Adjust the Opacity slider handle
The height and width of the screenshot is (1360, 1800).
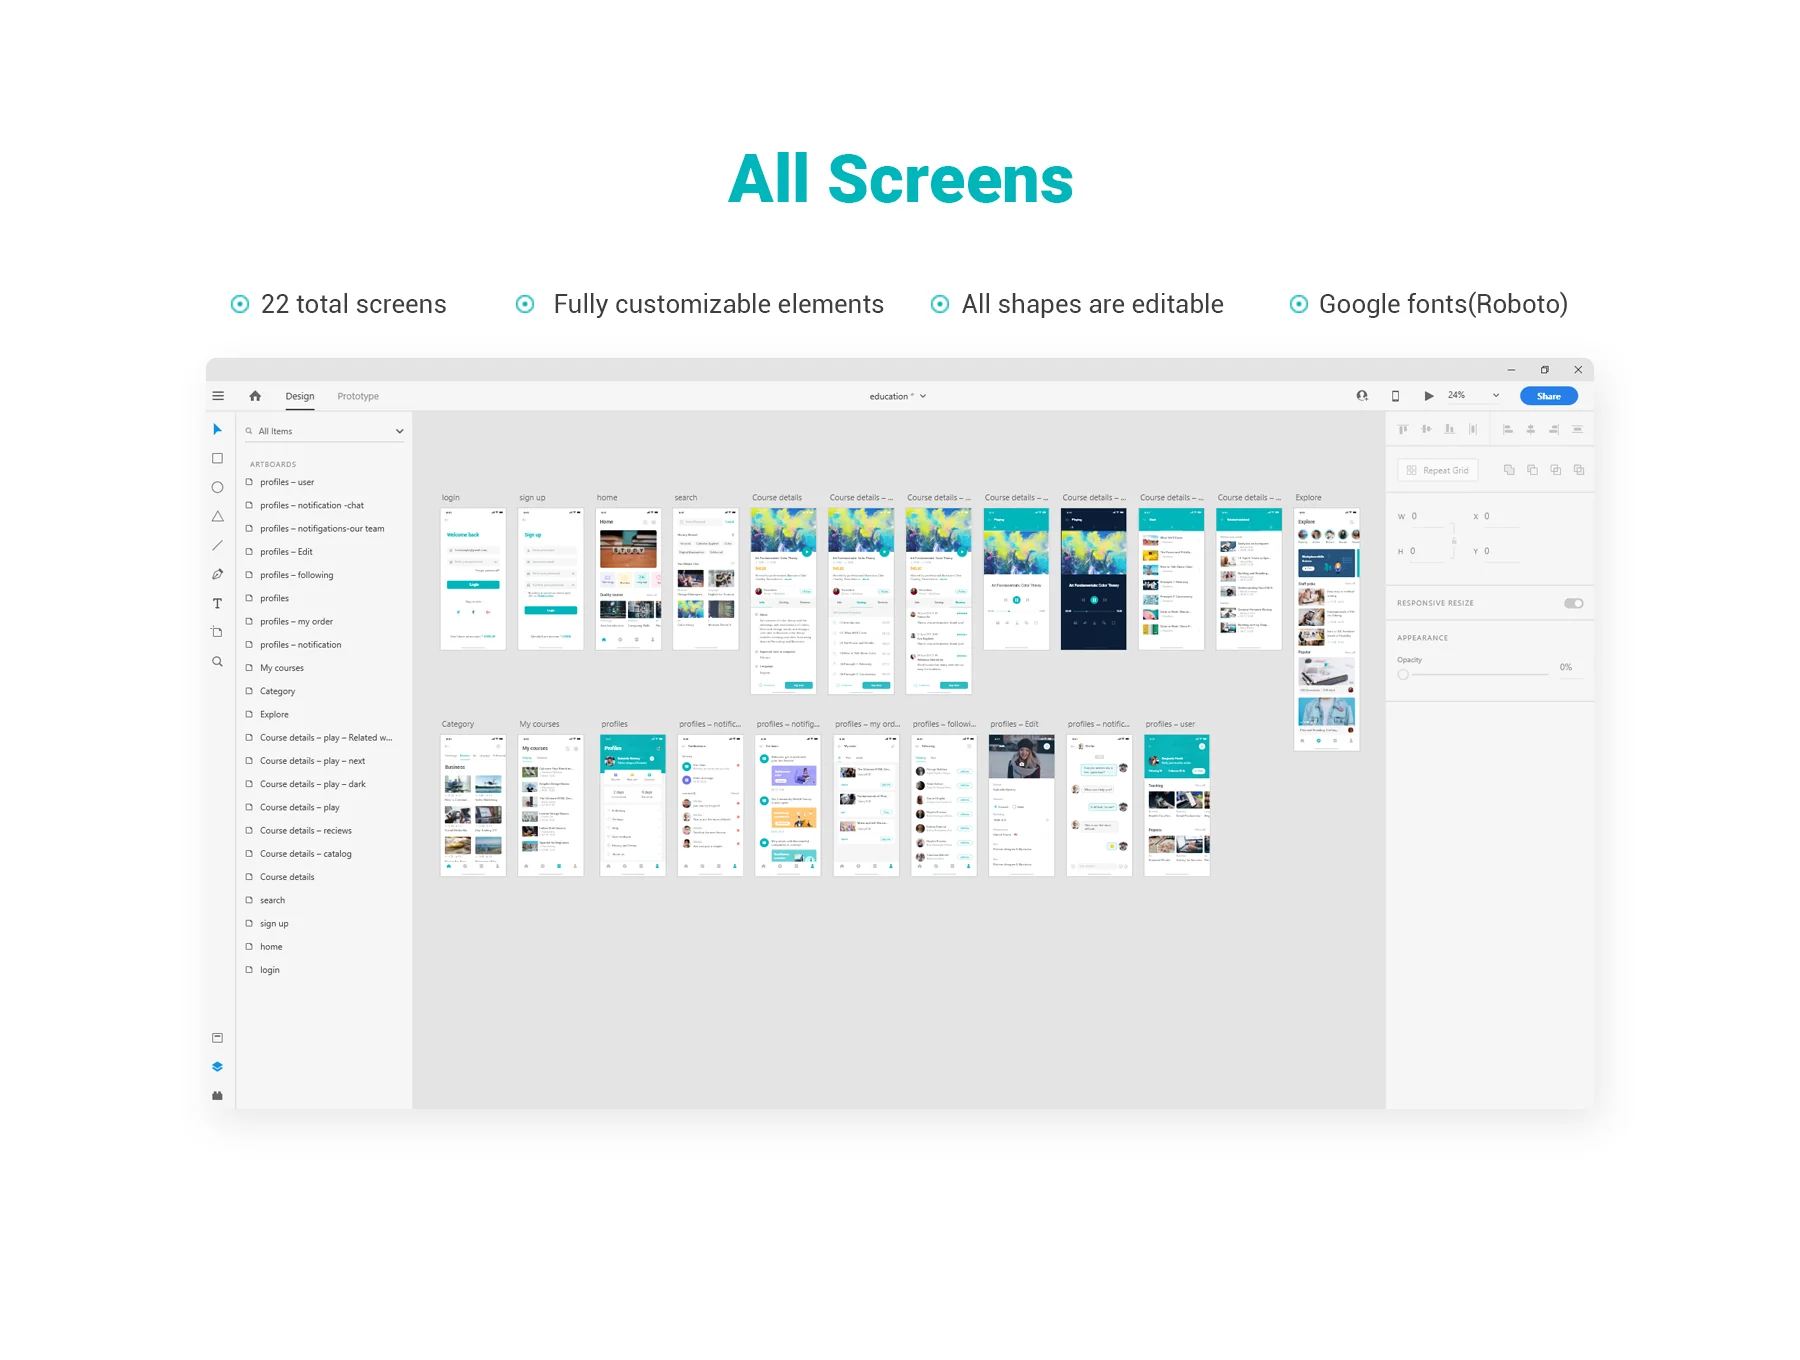tap(1403, 675)
